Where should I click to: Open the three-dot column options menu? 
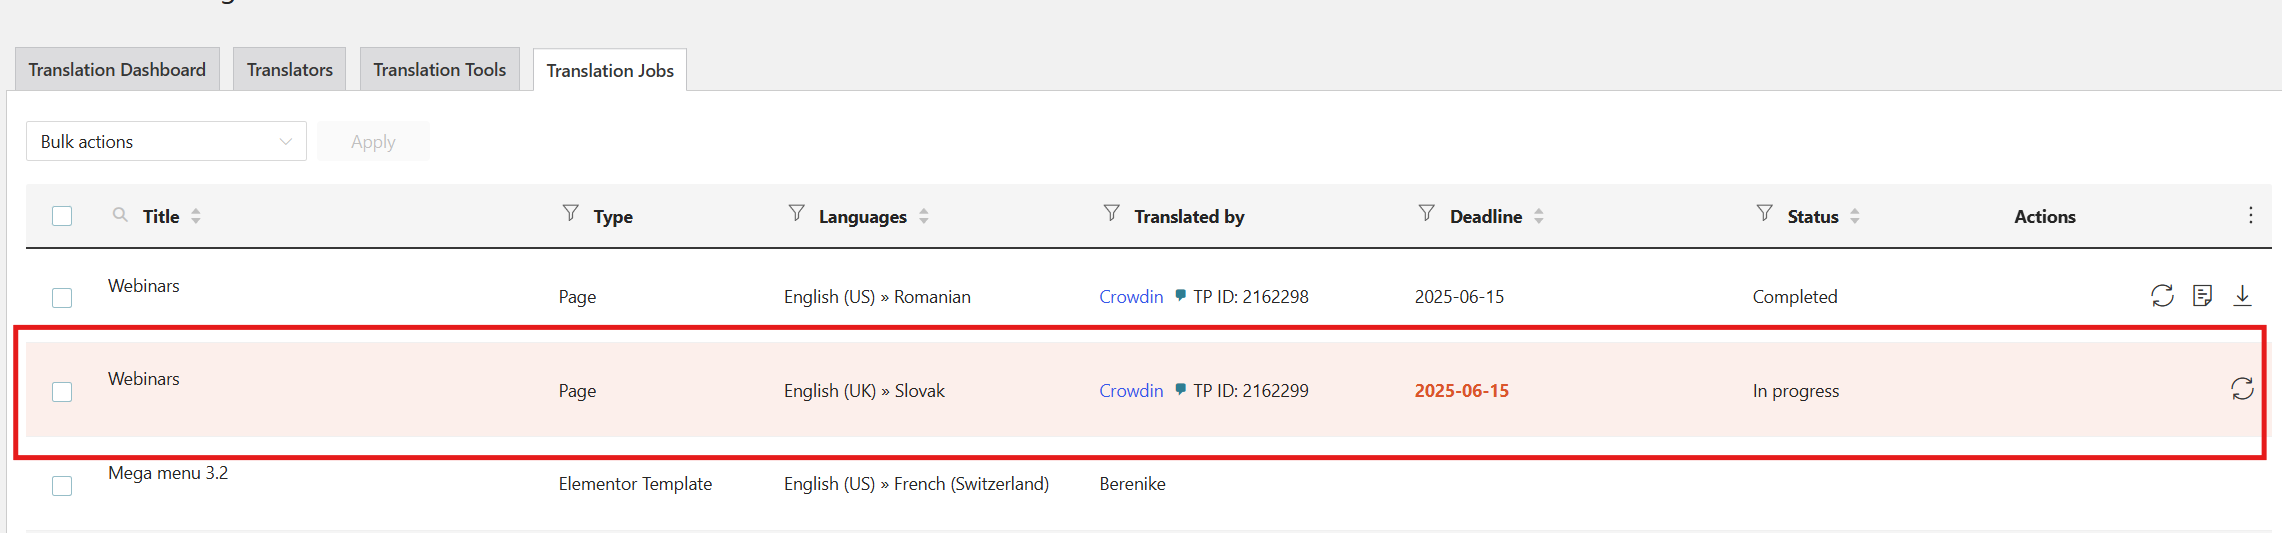click(2250, 215)
